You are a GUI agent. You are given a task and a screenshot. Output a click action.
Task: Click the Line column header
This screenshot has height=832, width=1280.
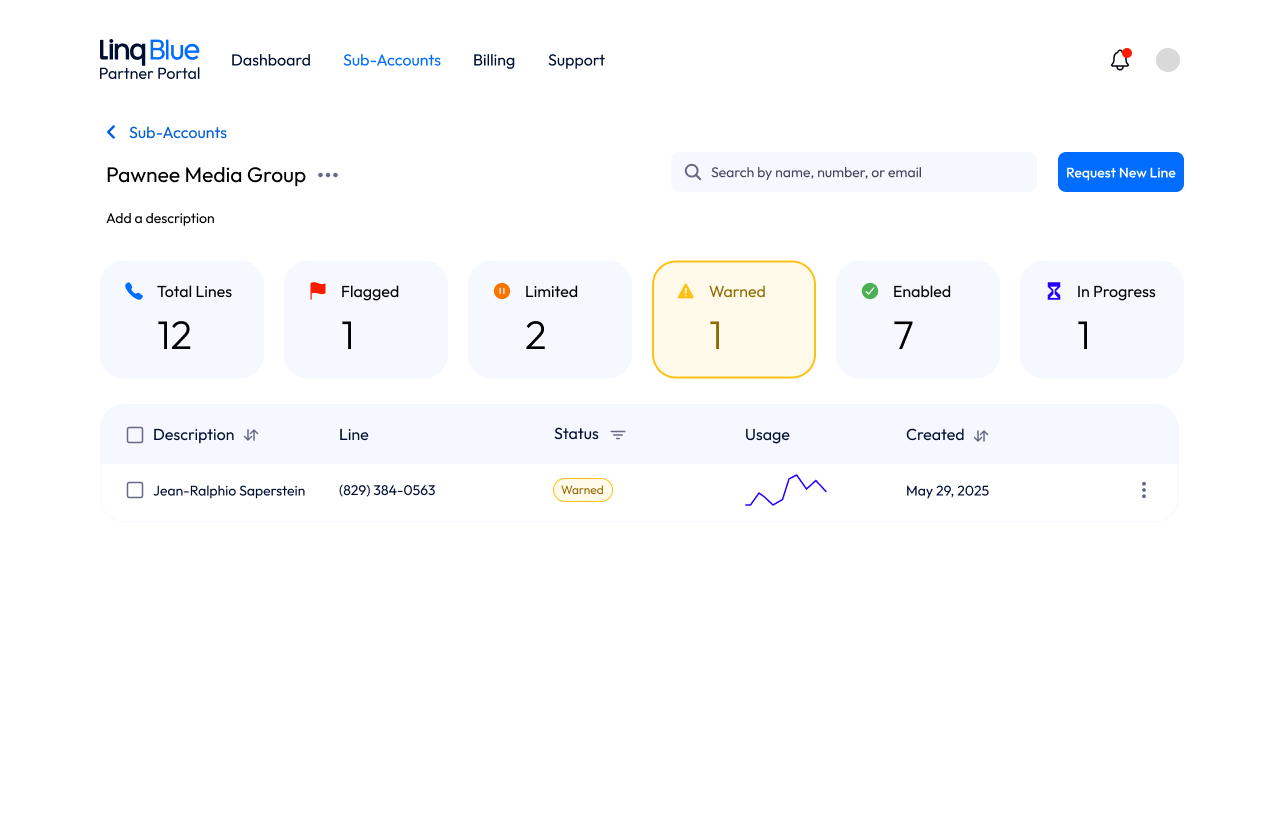tap(354, 435)
